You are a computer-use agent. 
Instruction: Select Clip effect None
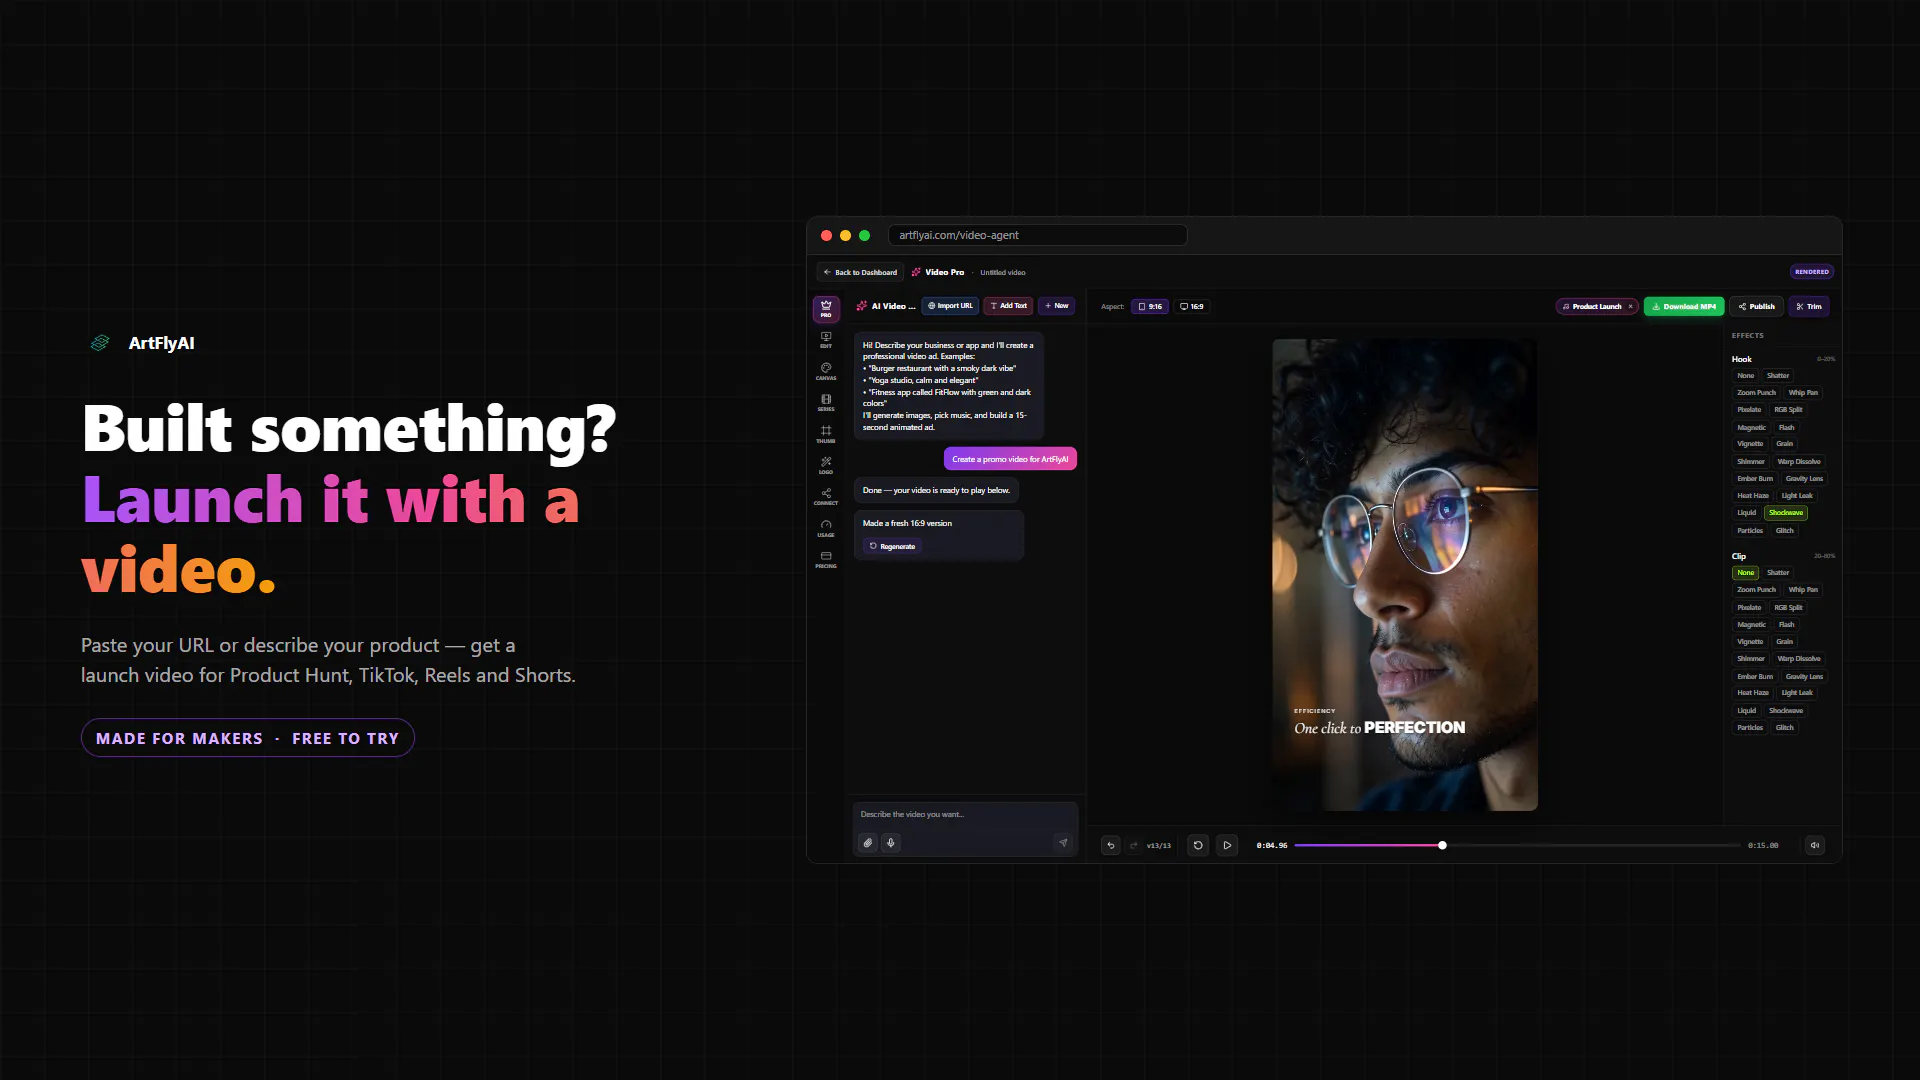click(x=1746, y=573)
